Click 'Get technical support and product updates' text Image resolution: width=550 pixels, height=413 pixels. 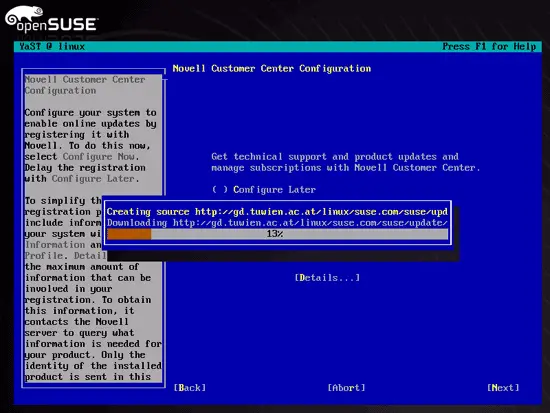(x=335, y=156)
